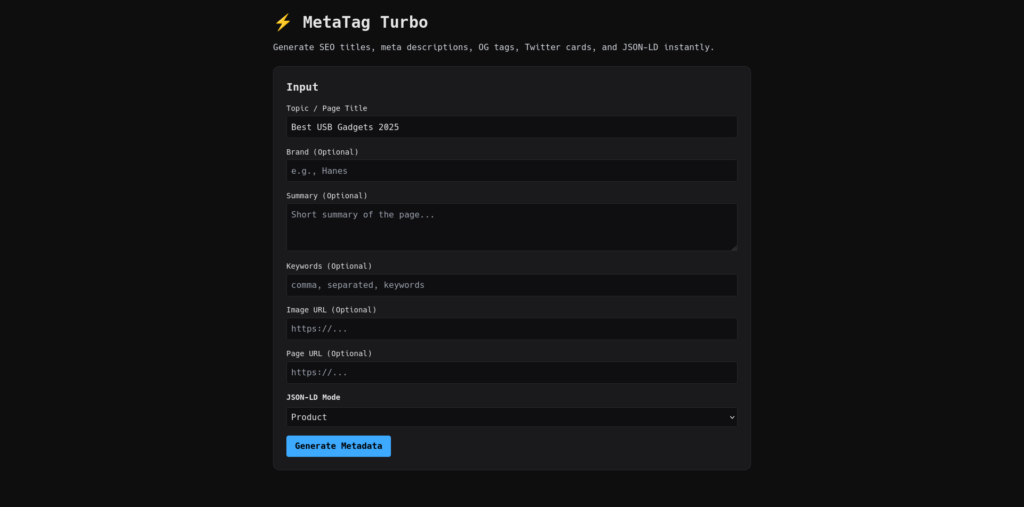Focus the Keywords input box

tap(511, 285)
